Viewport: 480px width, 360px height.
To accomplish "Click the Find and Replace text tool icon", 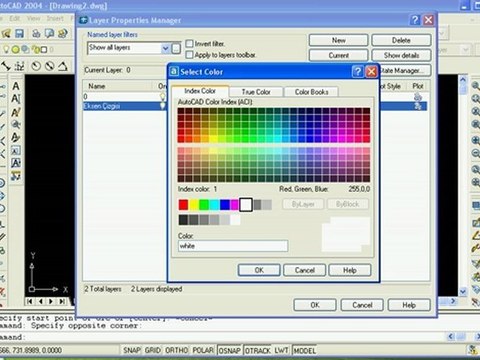I will [x=16, y=125].
